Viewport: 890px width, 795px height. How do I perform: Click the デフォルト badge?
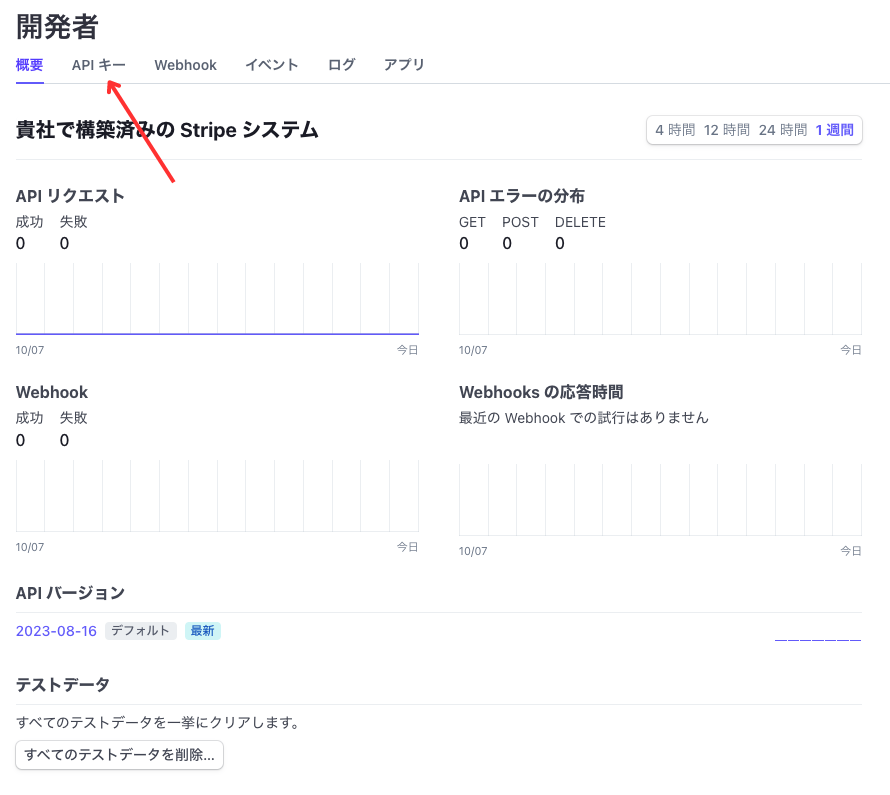coord(140,631)
